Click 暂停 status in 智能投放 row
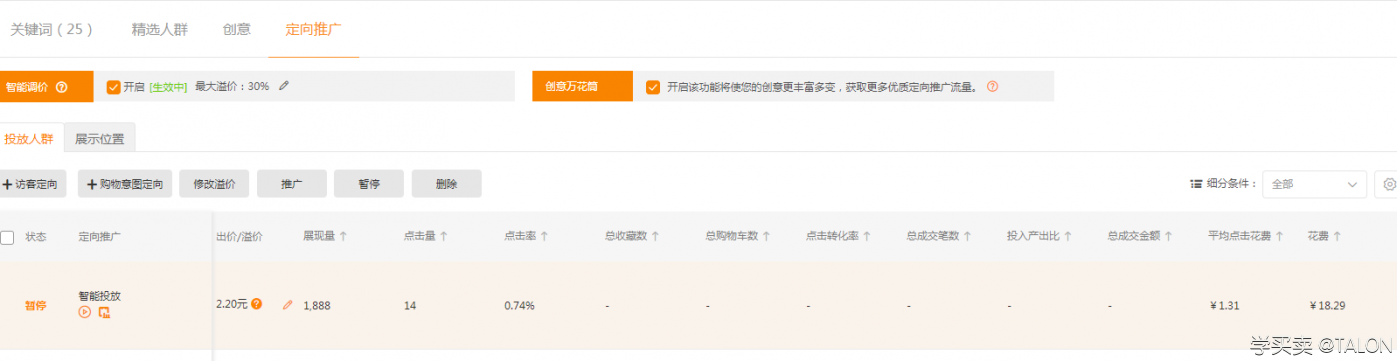The width and height of the screenshot is (1397, 361). (x=35, y=305)
